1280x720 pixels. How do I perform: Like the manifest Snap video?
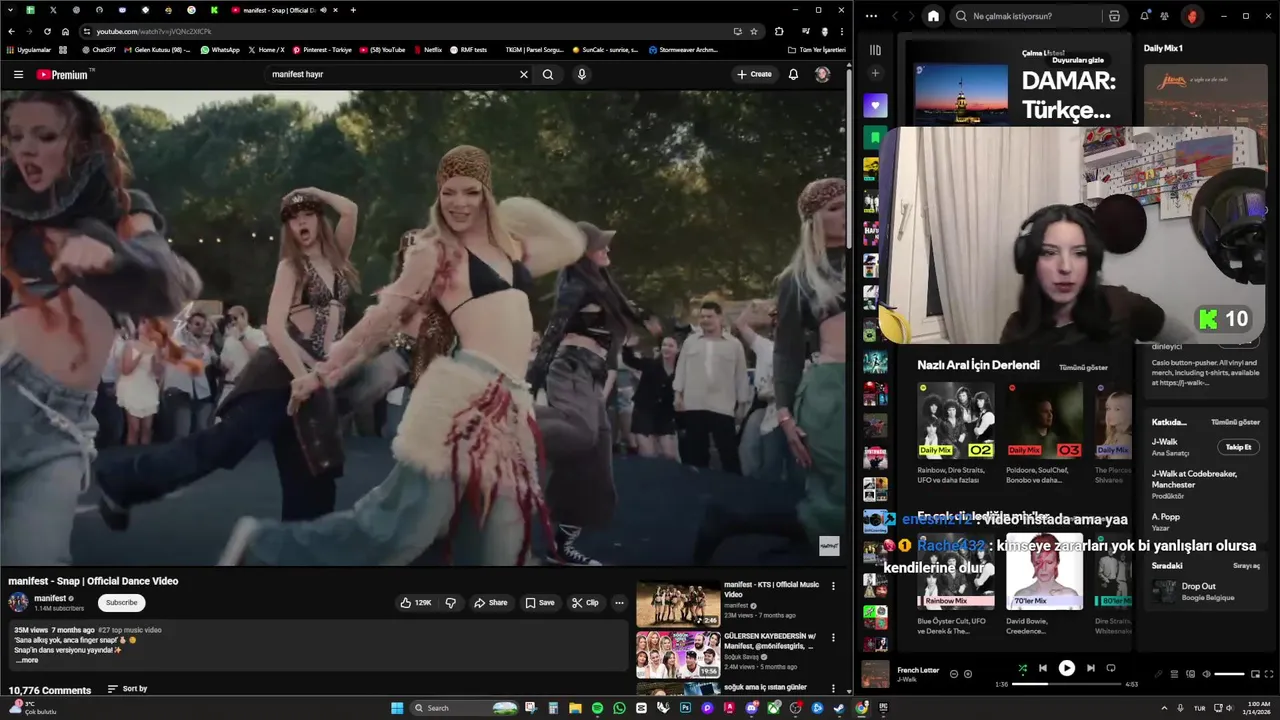click(x=416, y=603)
